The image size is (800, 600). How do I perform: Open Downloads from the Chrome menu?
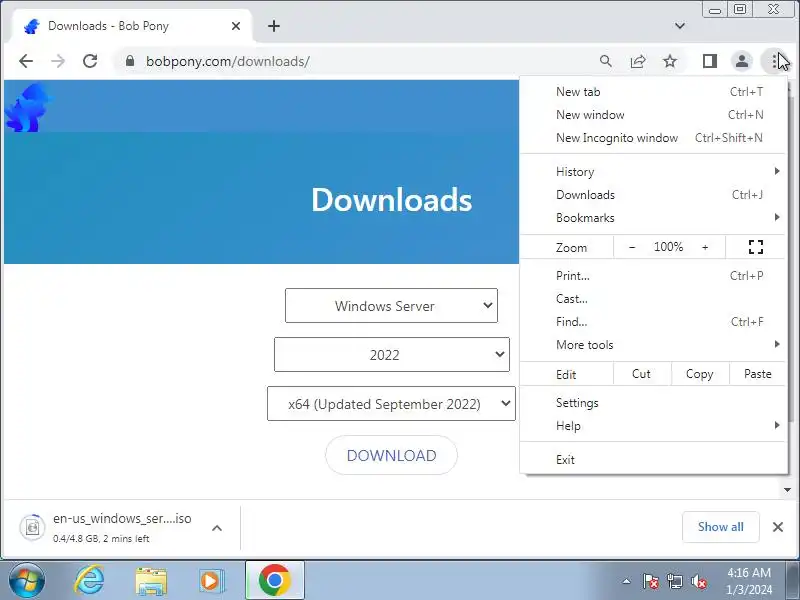(653, 195)
